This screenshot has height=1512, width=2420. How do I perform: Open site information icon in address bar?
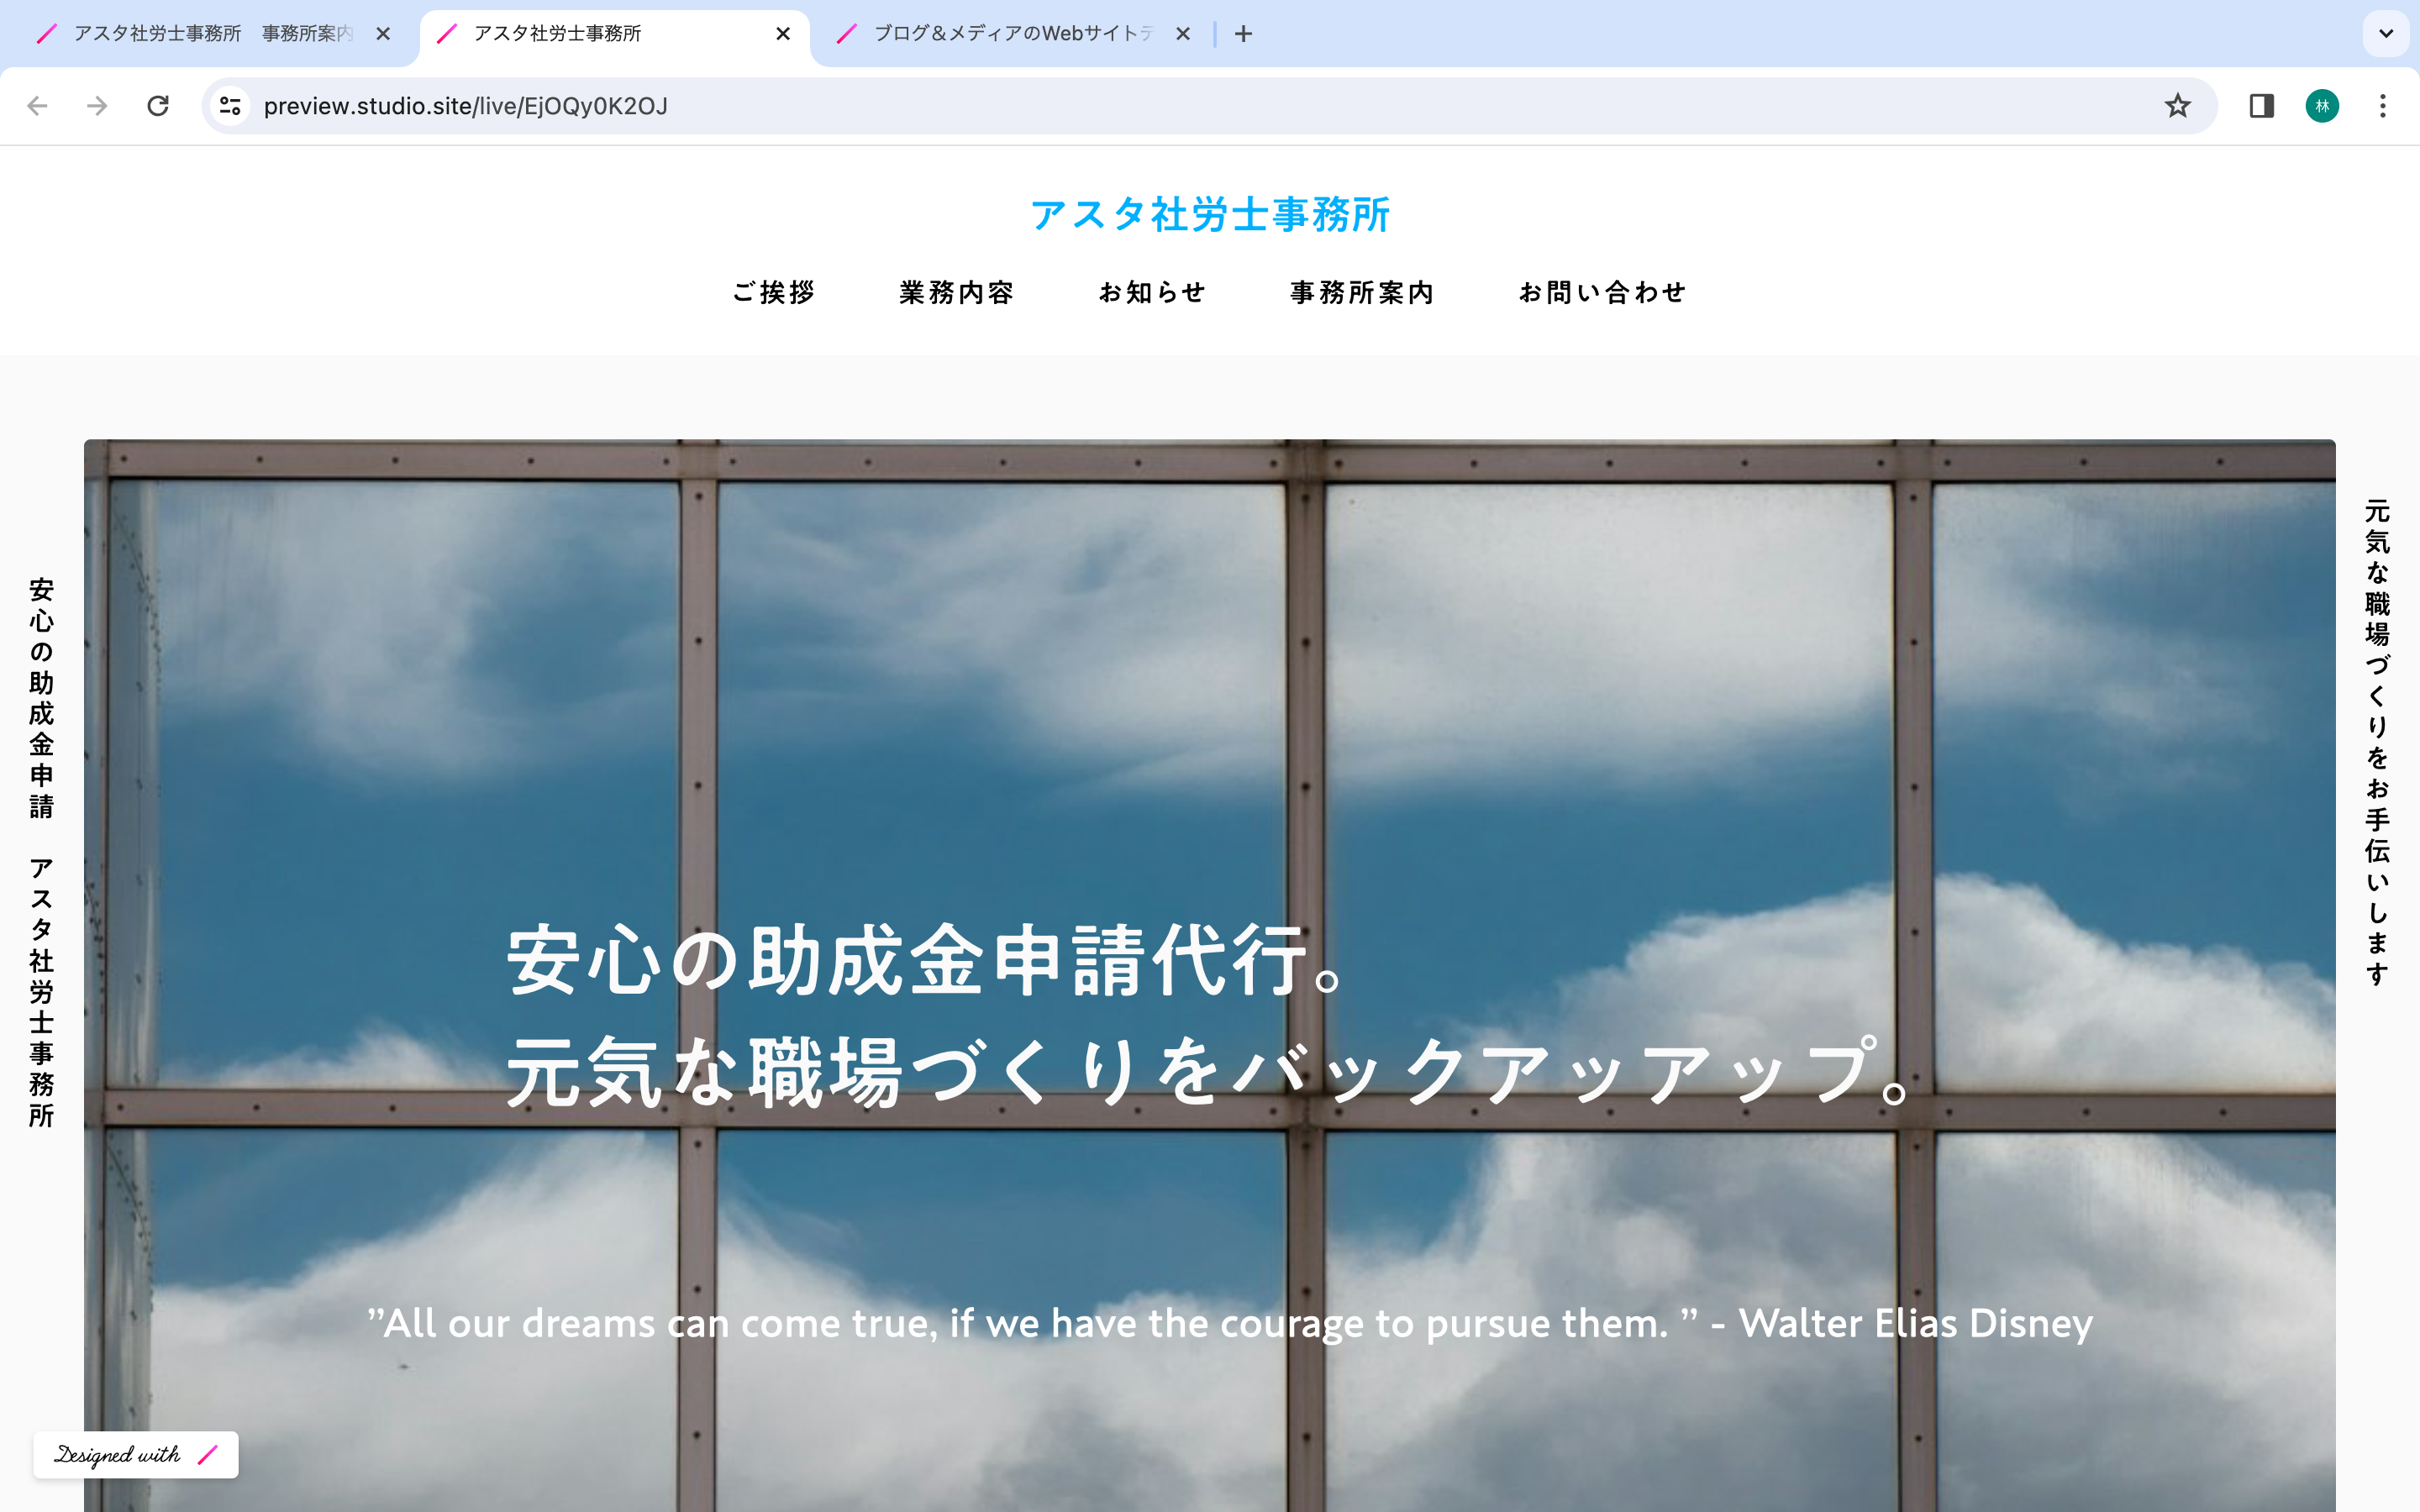[x=230, y=106]
